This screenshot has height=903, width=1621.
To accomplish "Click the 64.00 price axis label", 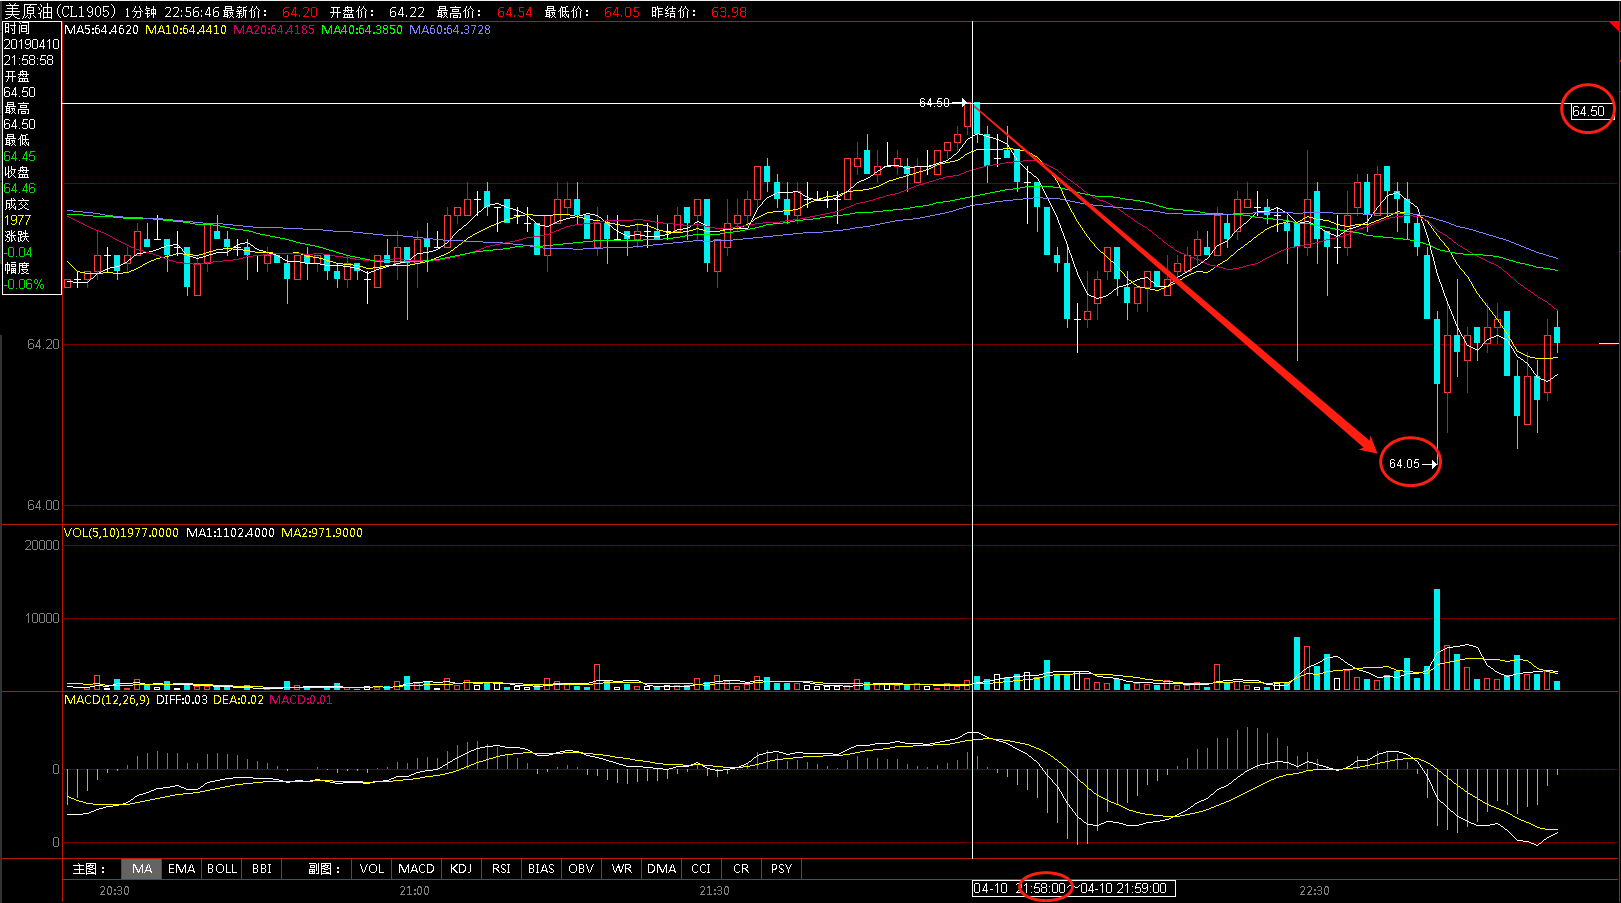I will (43, 505).
